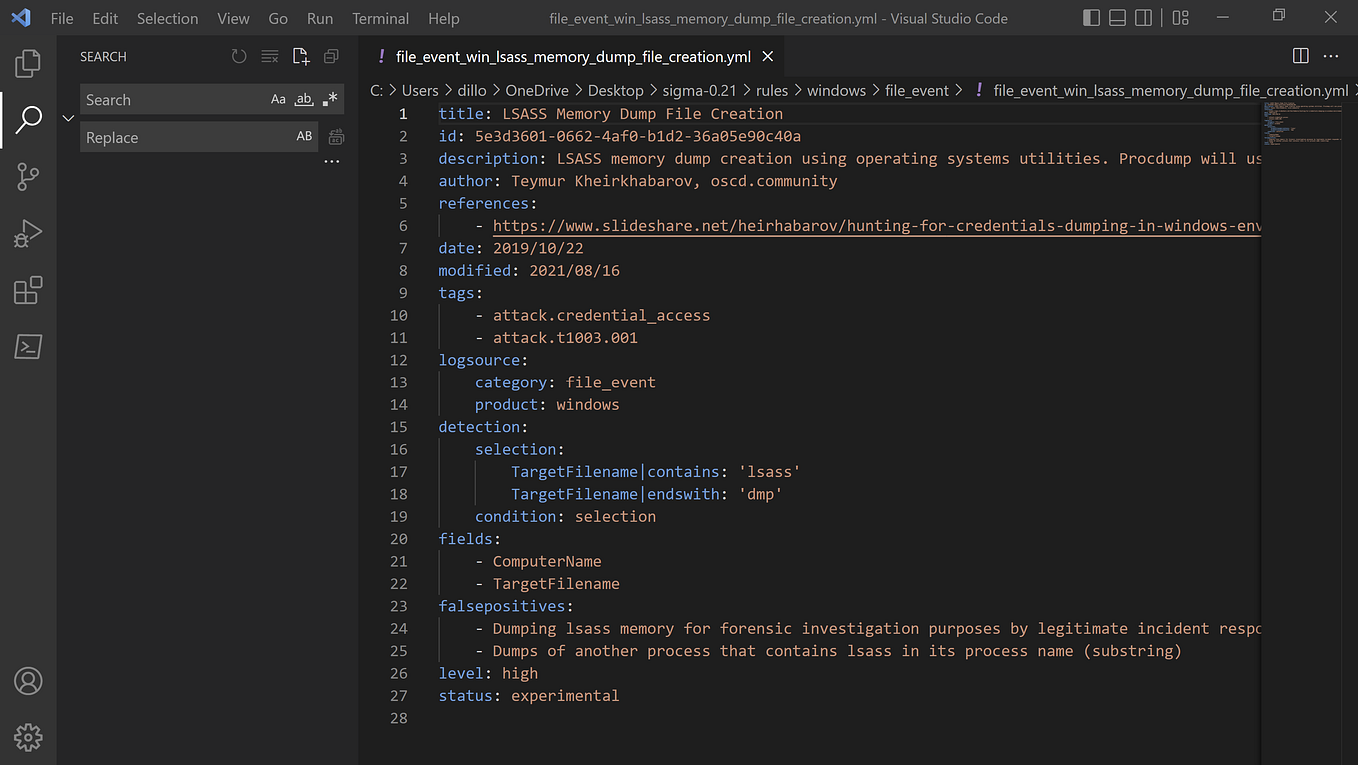This screenshot has width=1358, height=765.
Task: Toggle Use Regular Expression option
Action: (x=330, y=99)
